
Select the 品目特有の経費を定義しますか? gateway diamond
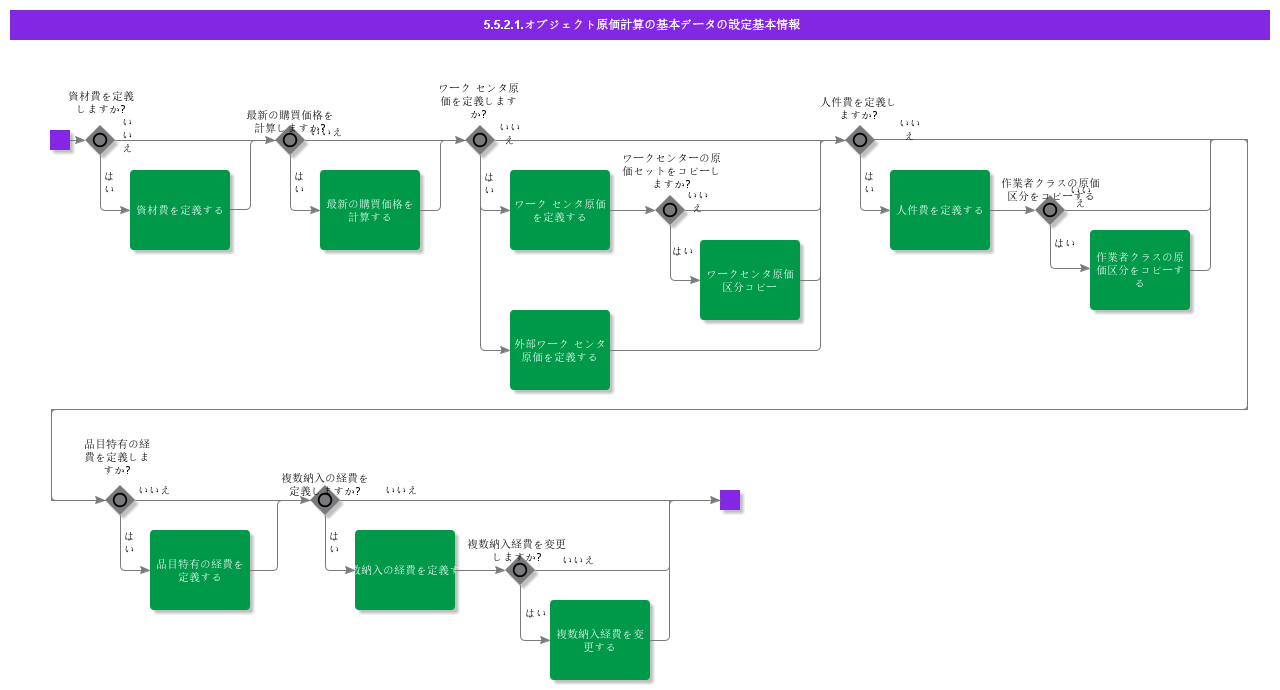(x=120, y=500)
